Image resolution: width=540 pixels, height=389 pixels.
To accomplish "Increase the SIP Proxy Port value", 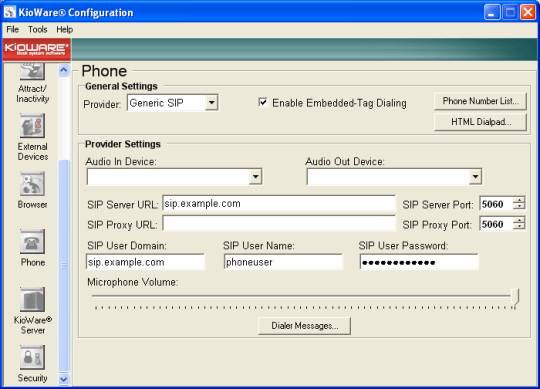I will pyautogui.click(x=519, y=220).
